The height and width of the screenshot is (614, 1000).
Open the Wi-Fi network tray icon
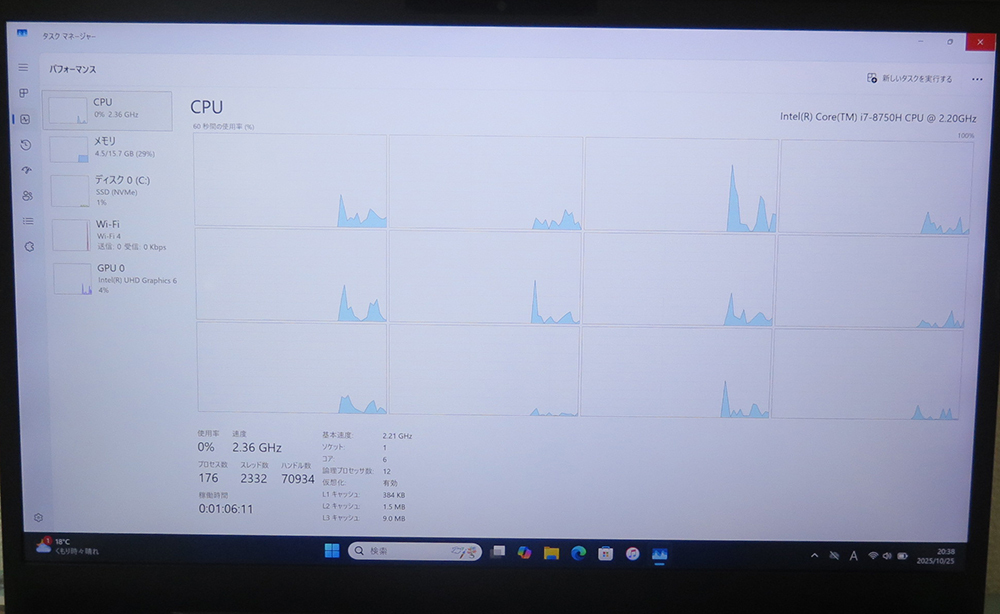click(x=873, y=556)
